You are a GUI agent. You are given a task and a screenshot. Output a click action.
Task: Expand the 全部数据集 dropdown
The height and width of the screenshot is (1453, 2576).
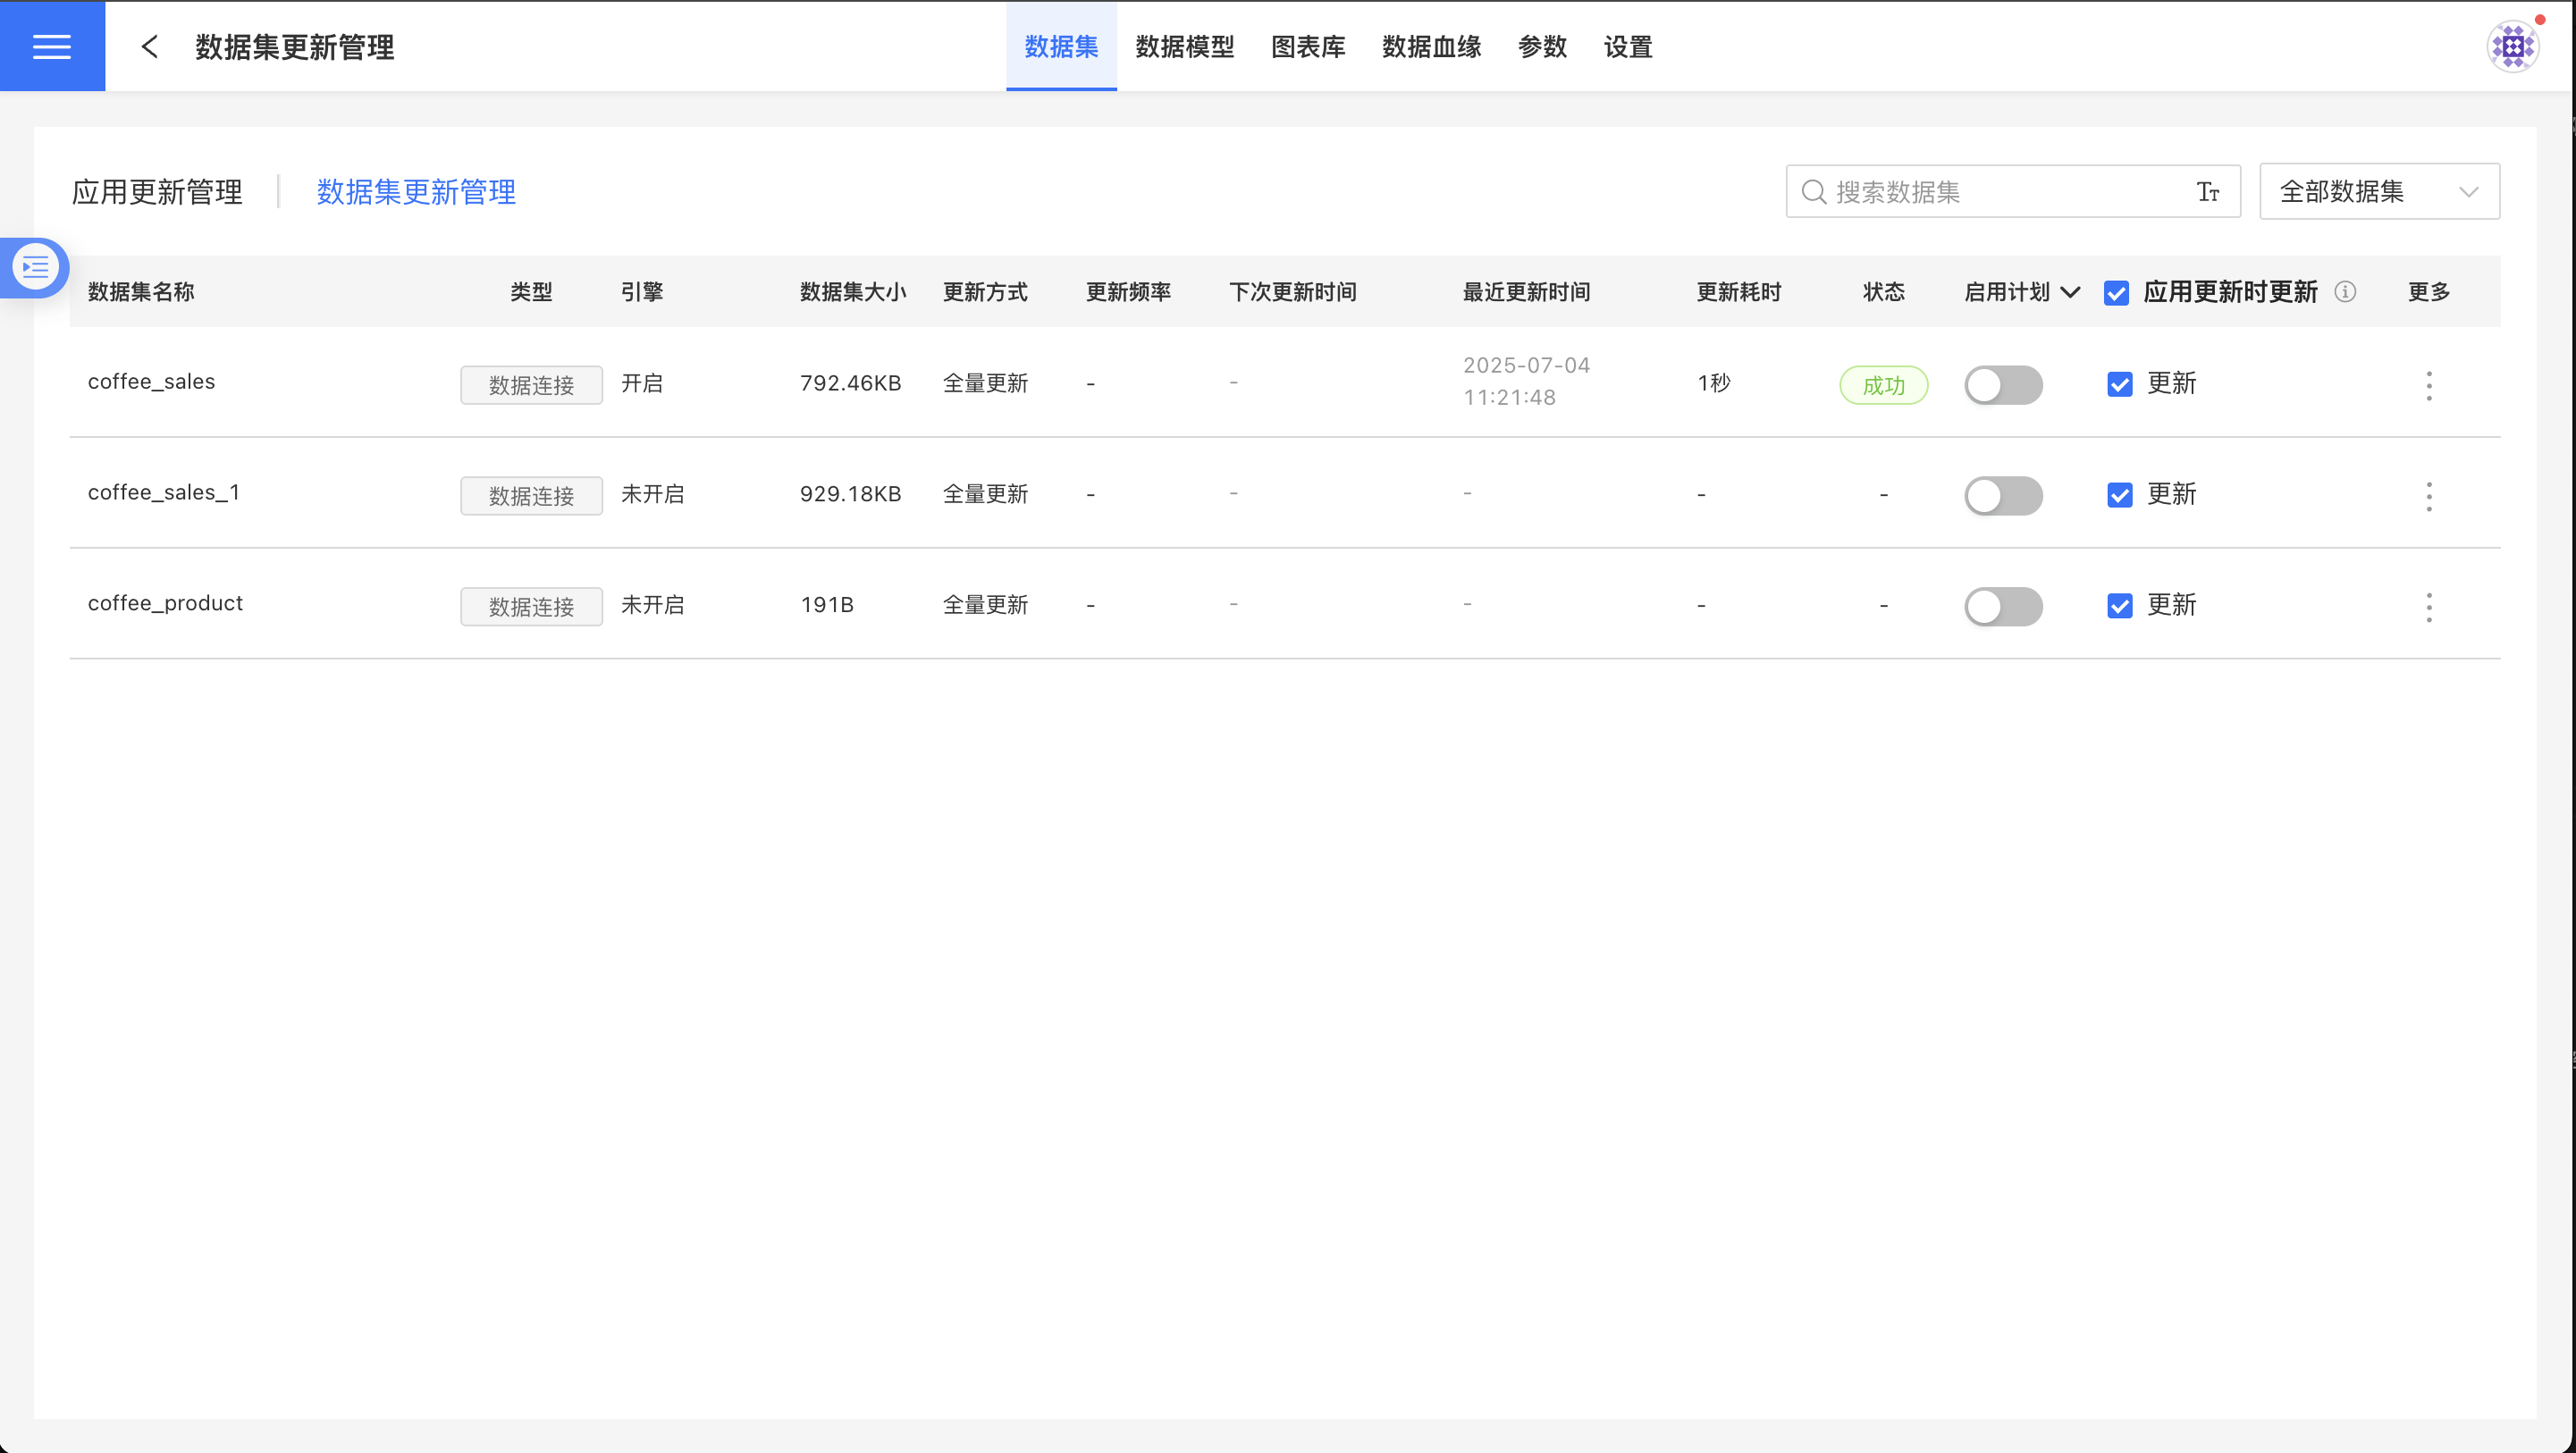pyautogui.click(x=2379, y=192)
